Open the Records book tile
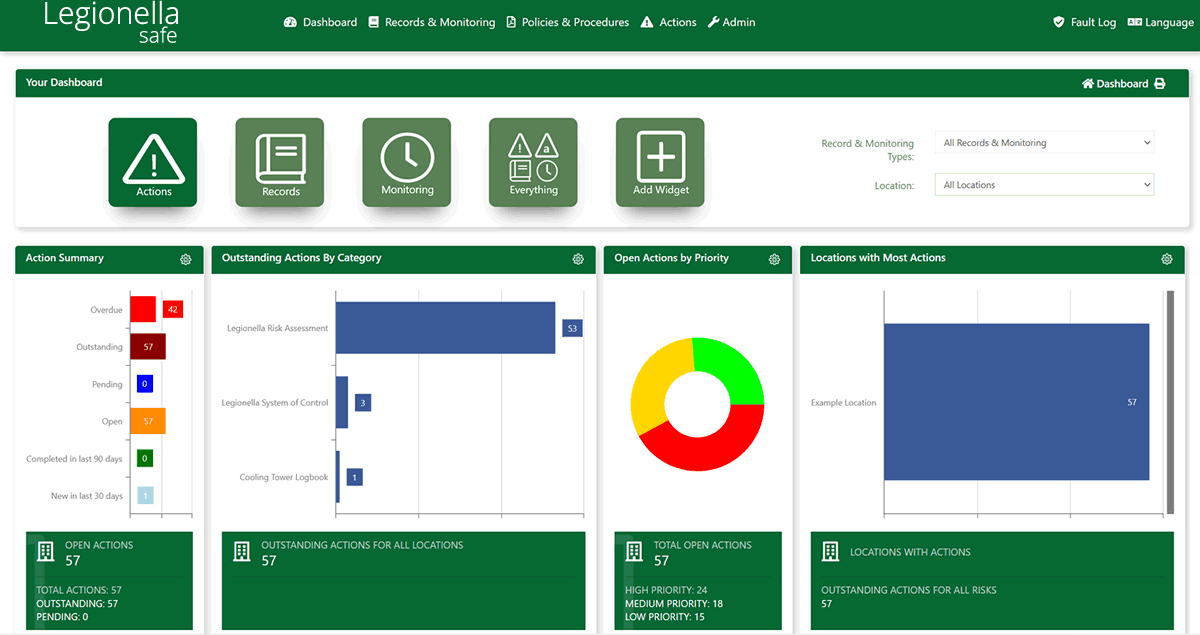Image resolution: width=1200 pixels, height=635 pixels. (x=280, y=162)
